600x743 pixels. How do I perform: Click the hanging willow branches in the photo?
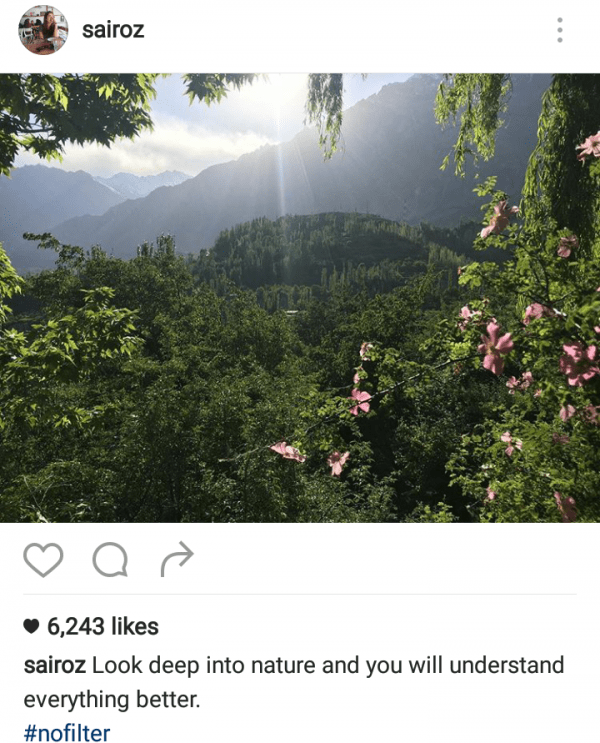pyautogui.click(x=325, y=111)
